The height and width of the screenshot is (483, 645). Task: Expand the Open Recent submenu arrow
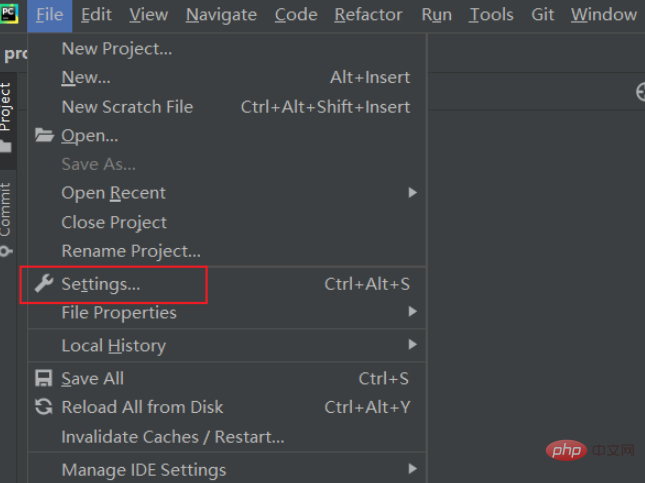point(412,193)
